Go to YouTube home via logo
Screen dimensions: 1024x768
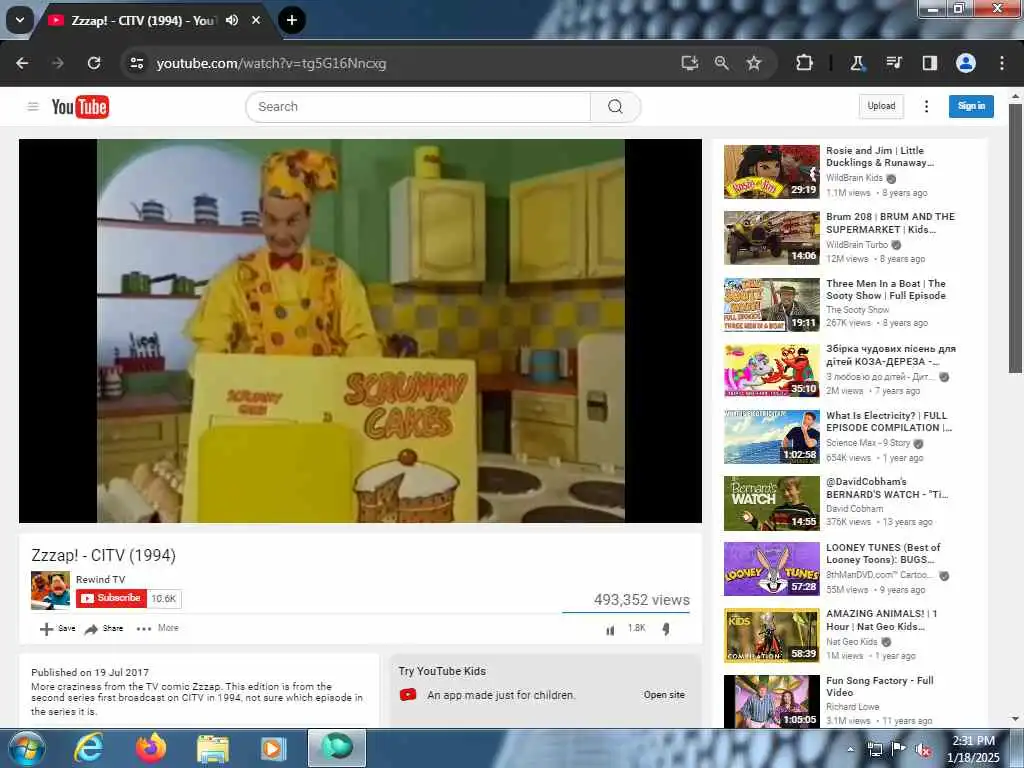pyautogui.click(x=80, y=106)
